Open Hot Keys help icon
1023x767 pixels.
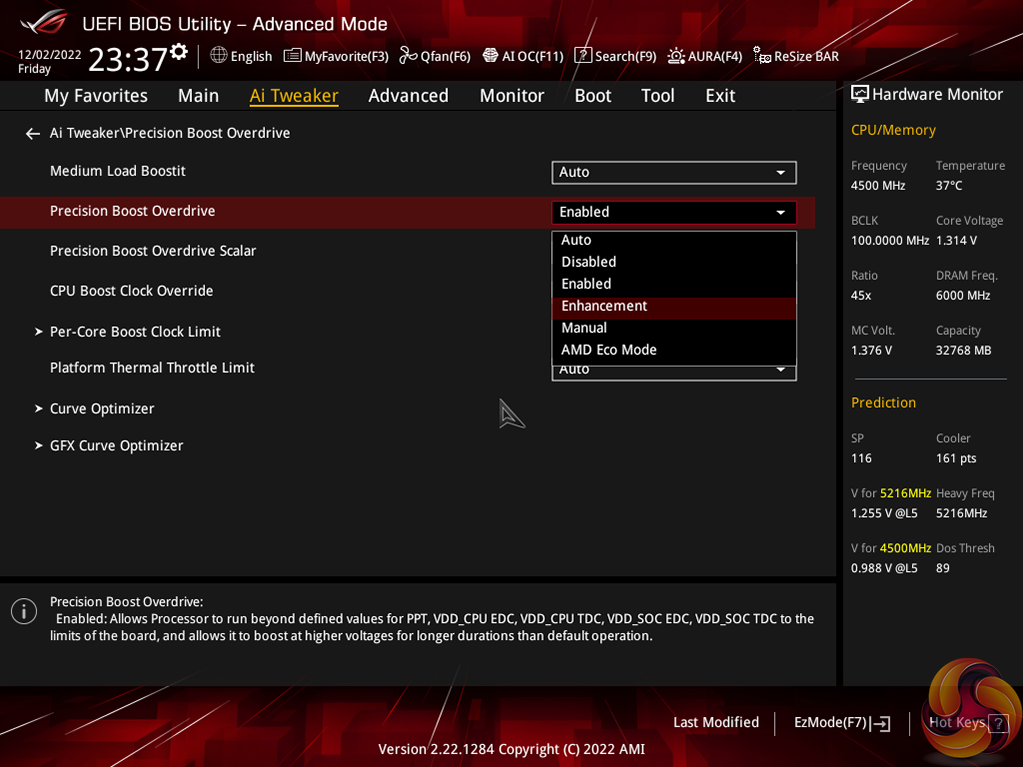click(x=997, y=723)
